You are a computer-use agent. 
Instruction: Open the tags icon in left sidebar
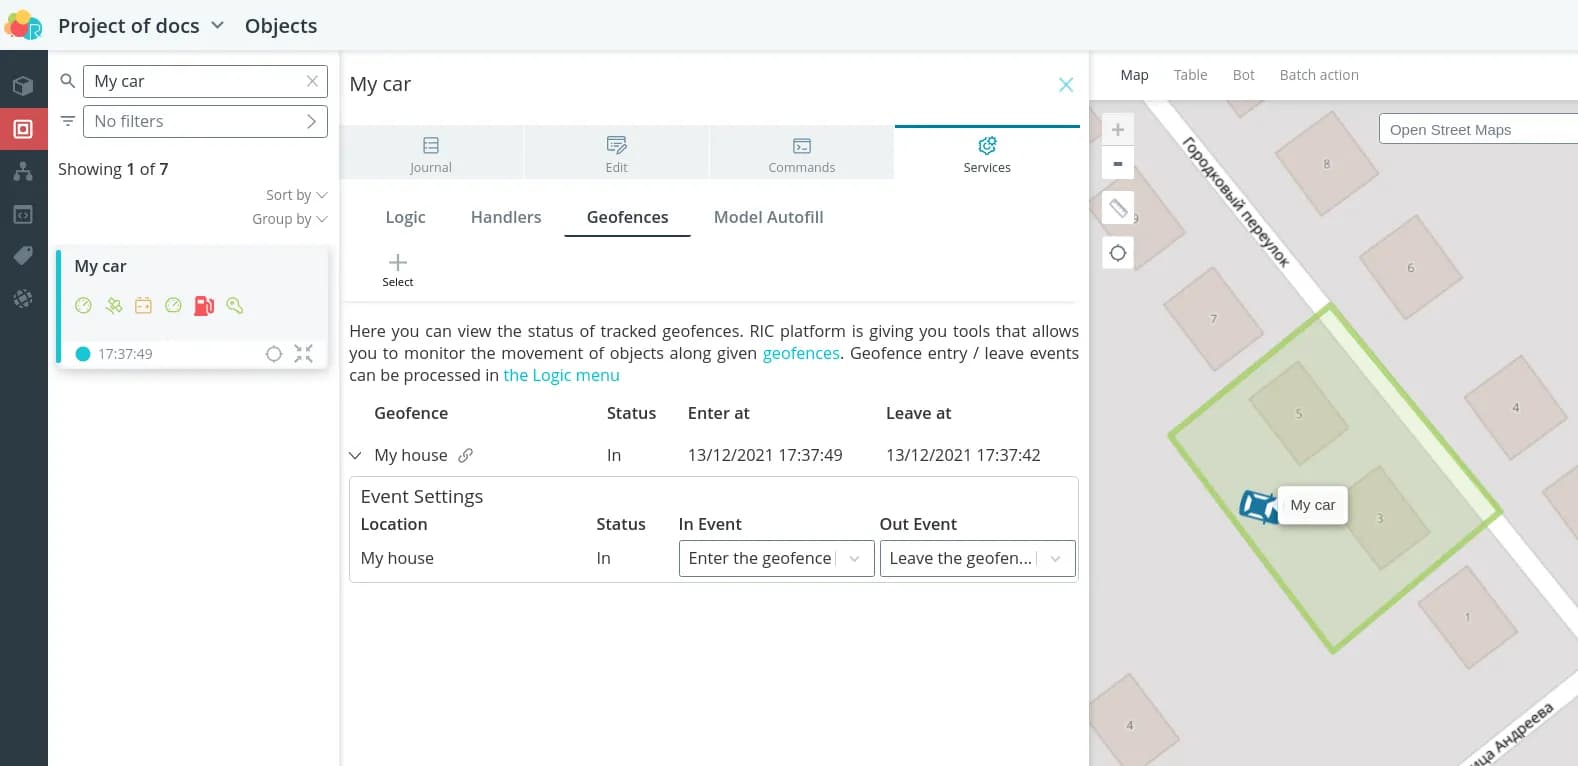23,256
